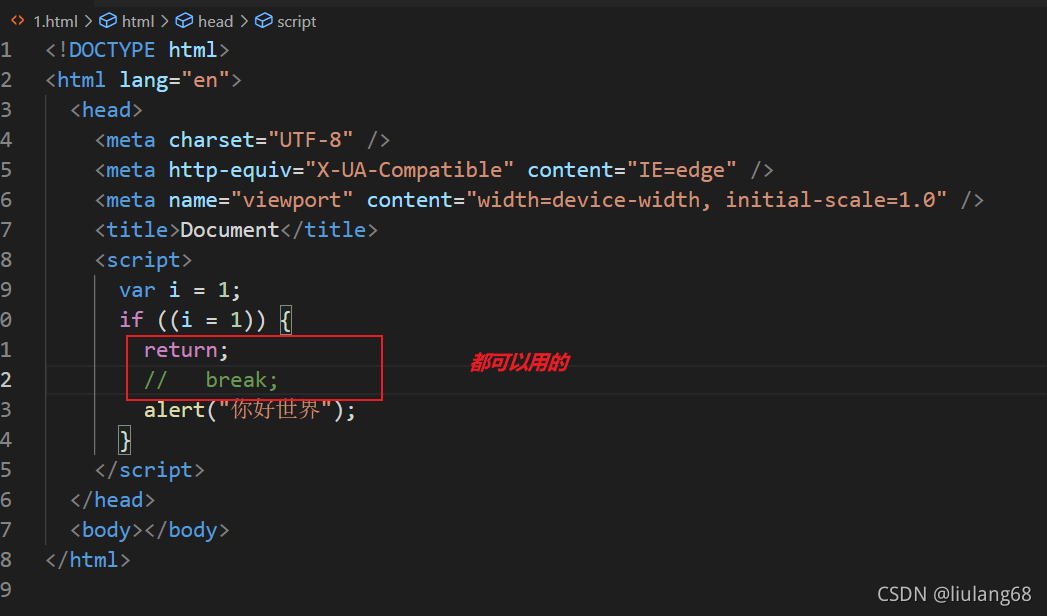Click the "X-UA-Compatible" string
Image resolution: width=1047 pixels, height=616 pixels.
coord(409,170)
